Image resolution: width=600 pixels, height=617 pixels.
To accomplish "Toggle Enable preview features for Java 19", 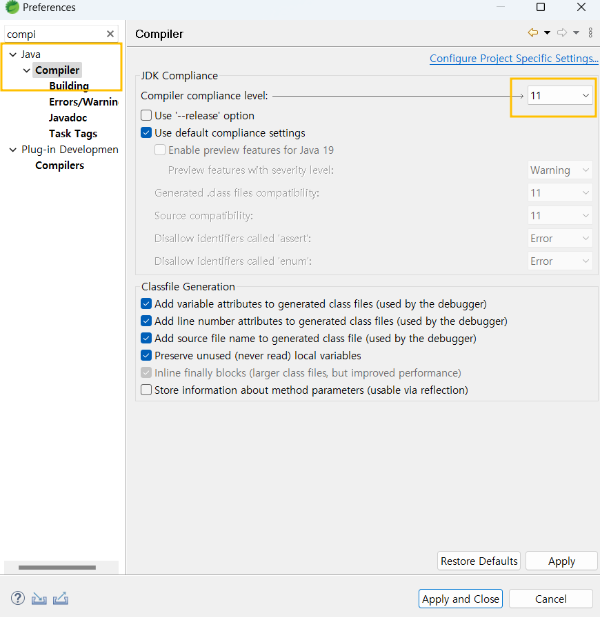I will pos(160,150).
